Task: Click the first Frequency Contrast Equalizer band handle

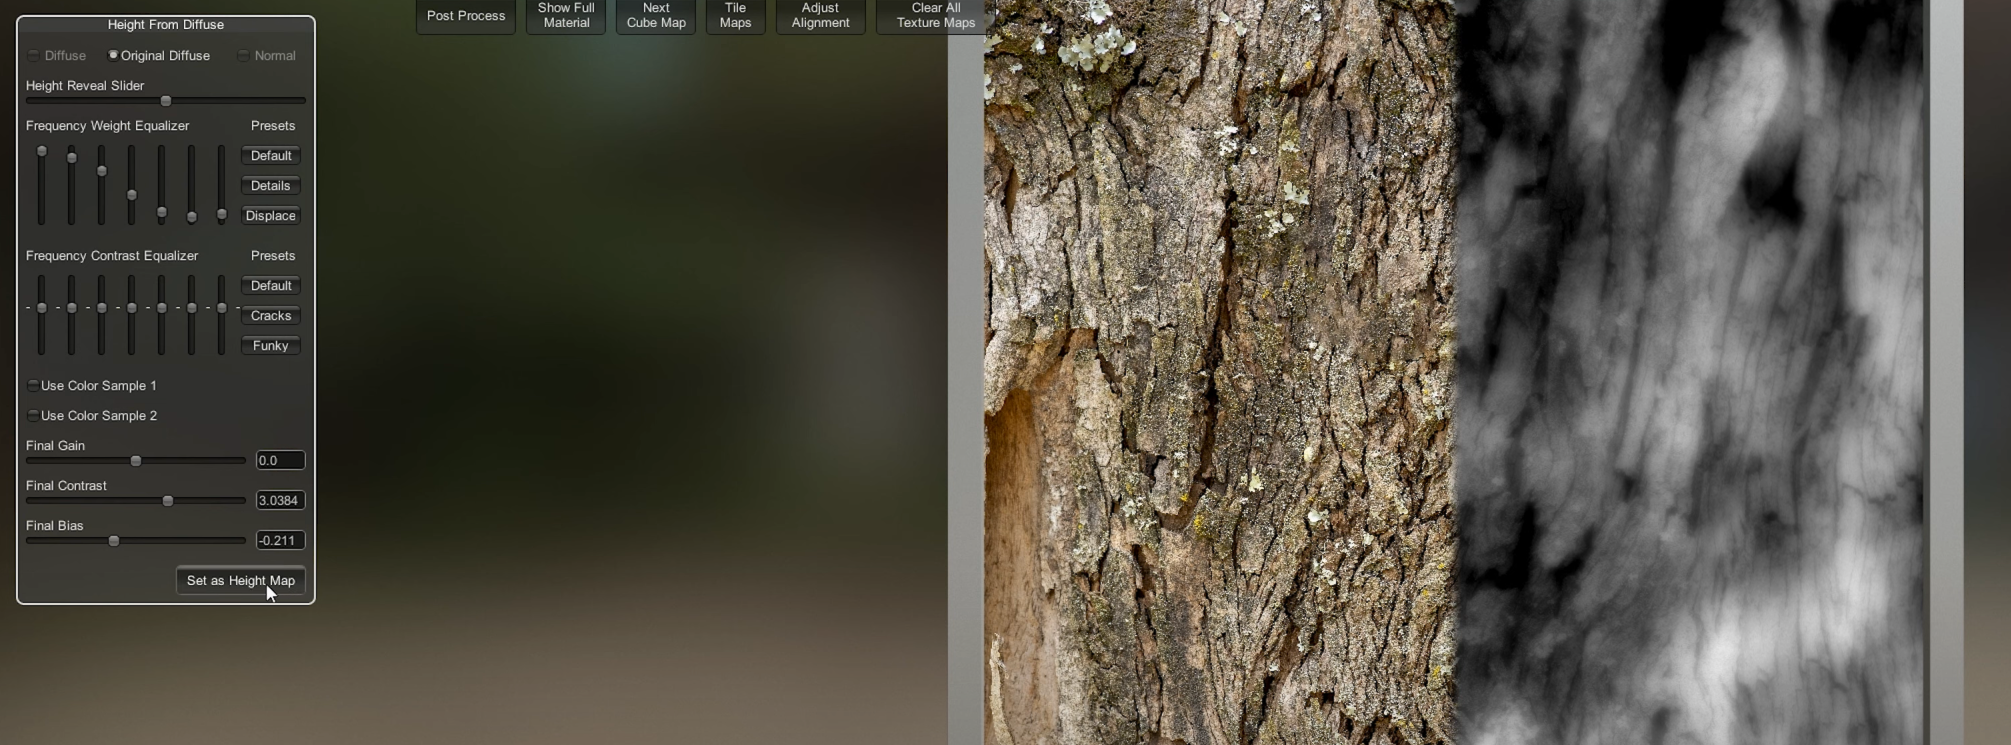Action: [x=42, y=308]
